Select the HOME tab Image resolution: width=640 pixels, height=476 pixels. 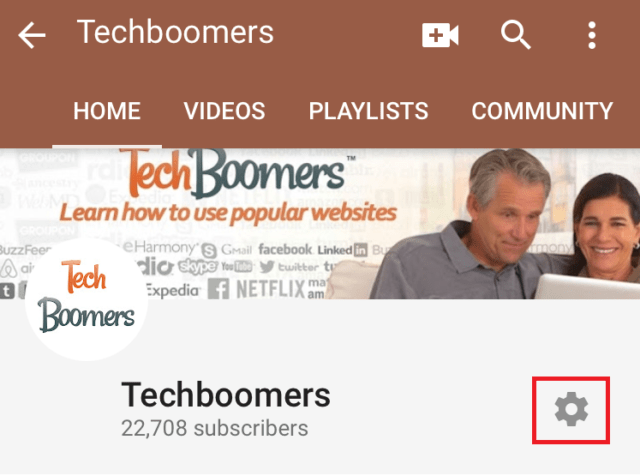tap(107, 111)
